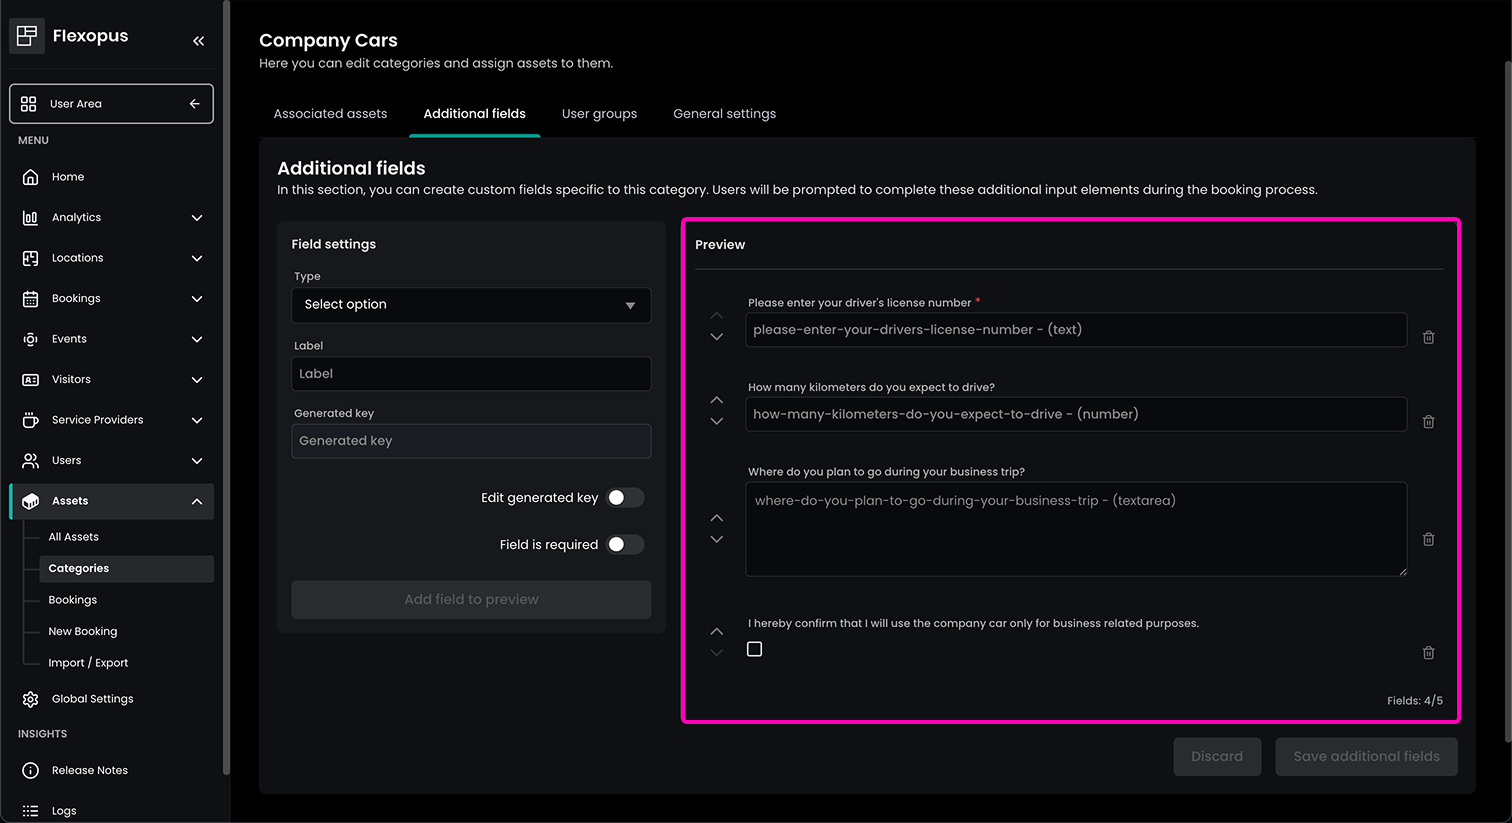1512x823 pixels.
Task: Open the Type select option dropdown
Action: click(471, 305)
